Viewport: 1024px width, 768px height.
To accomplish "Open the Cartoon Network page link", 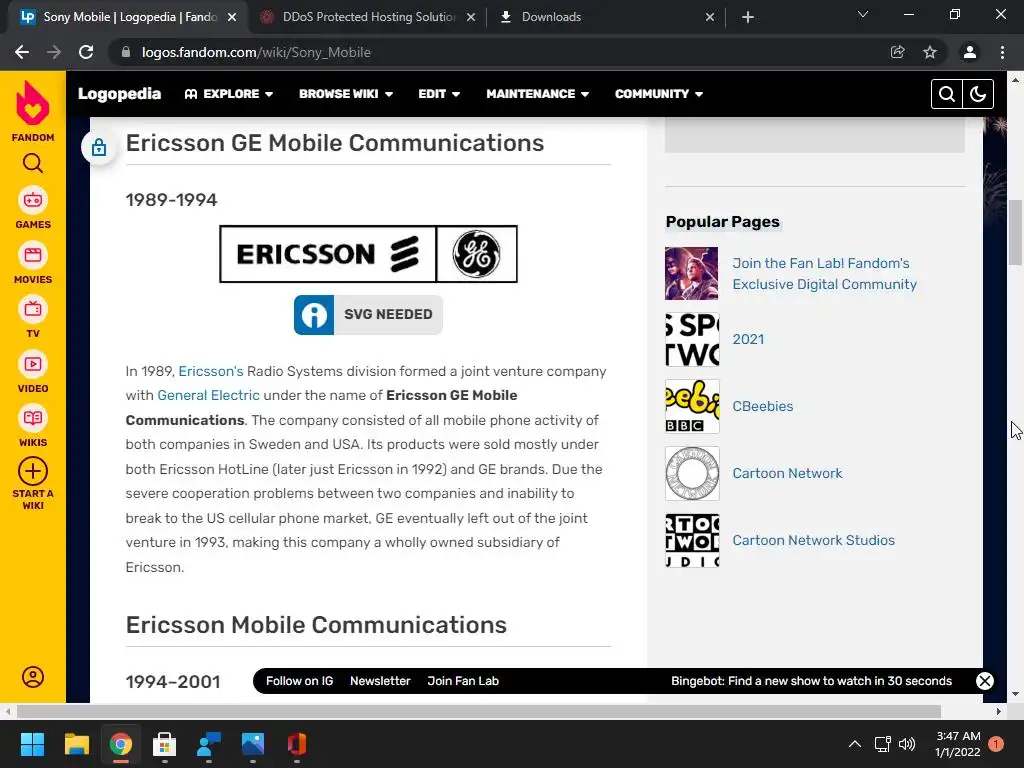I will (x=787, y=473).
